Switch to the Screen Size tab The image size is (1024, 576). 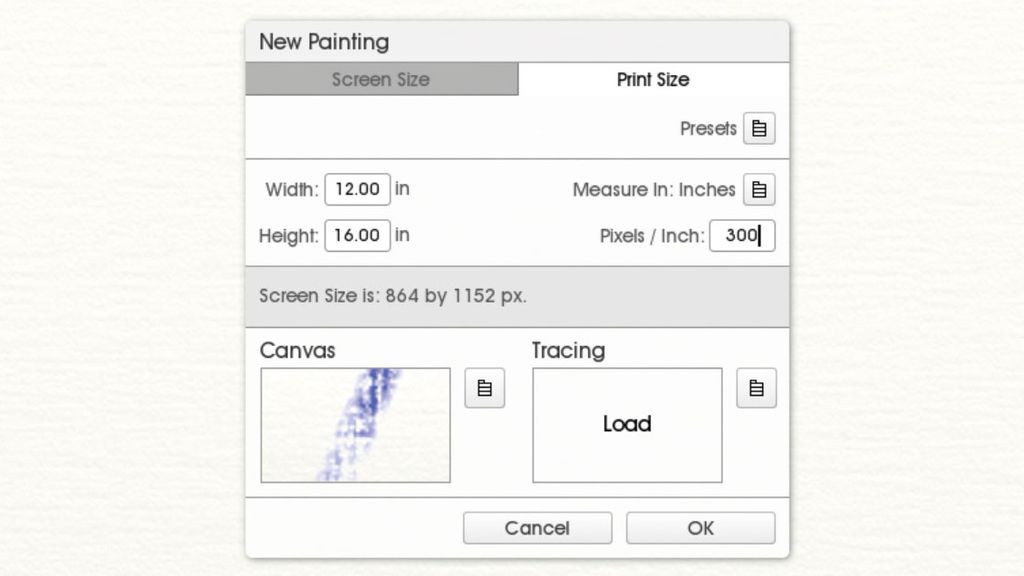coord(381,79)
